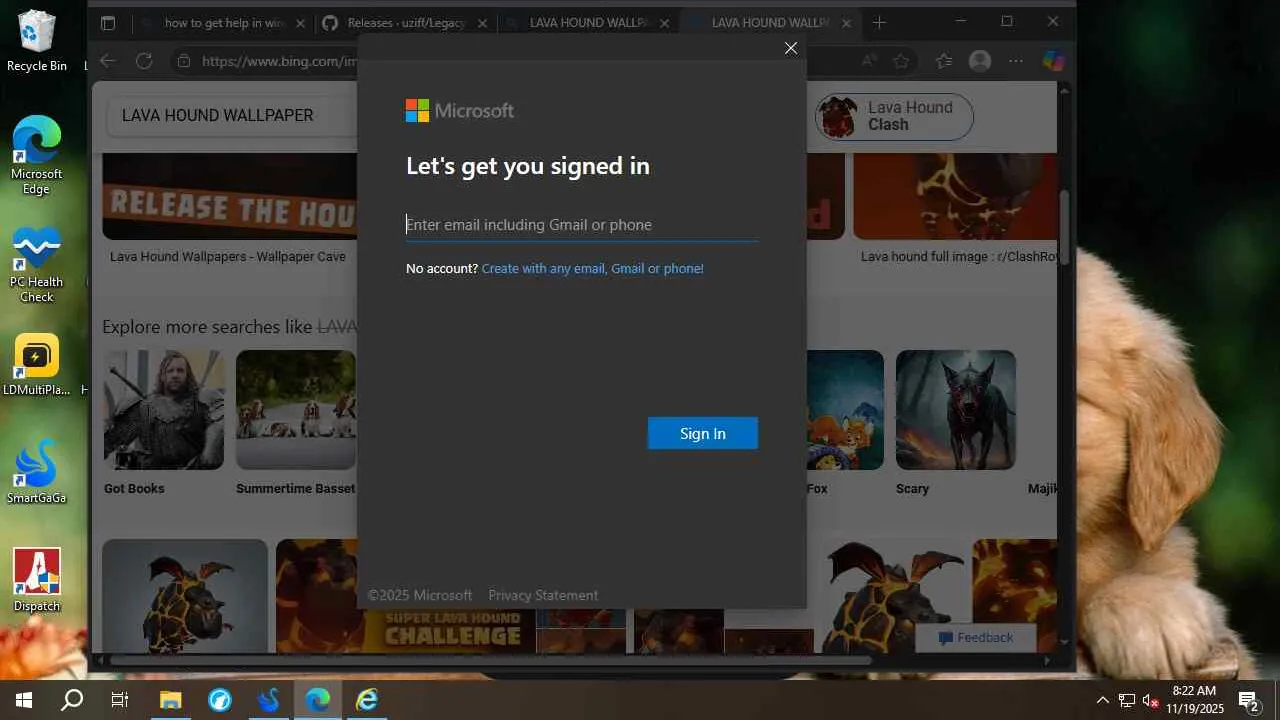This screenshot has height=720, width=1280.
Task: Add this page to favorites star
Action: 901,61
